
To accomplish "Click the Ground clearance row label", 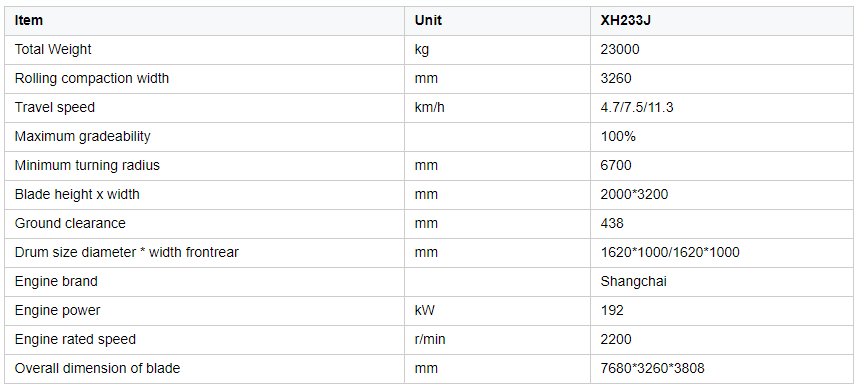I will (x=70, y=223).
